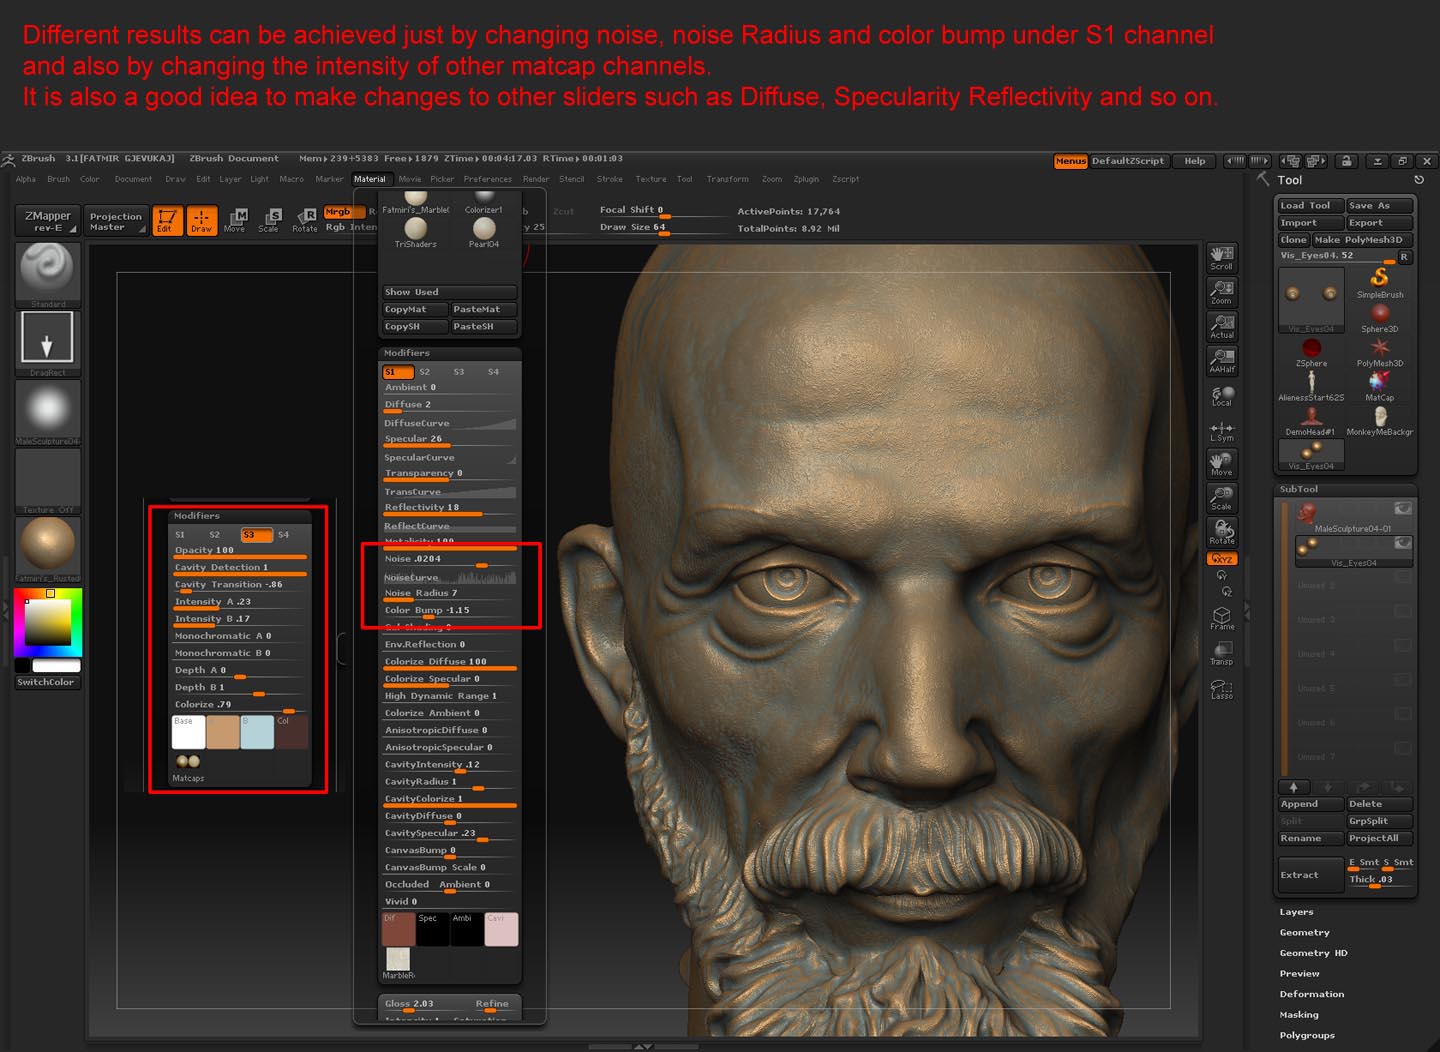Open the Preferences menu

[x=487, y=179]
